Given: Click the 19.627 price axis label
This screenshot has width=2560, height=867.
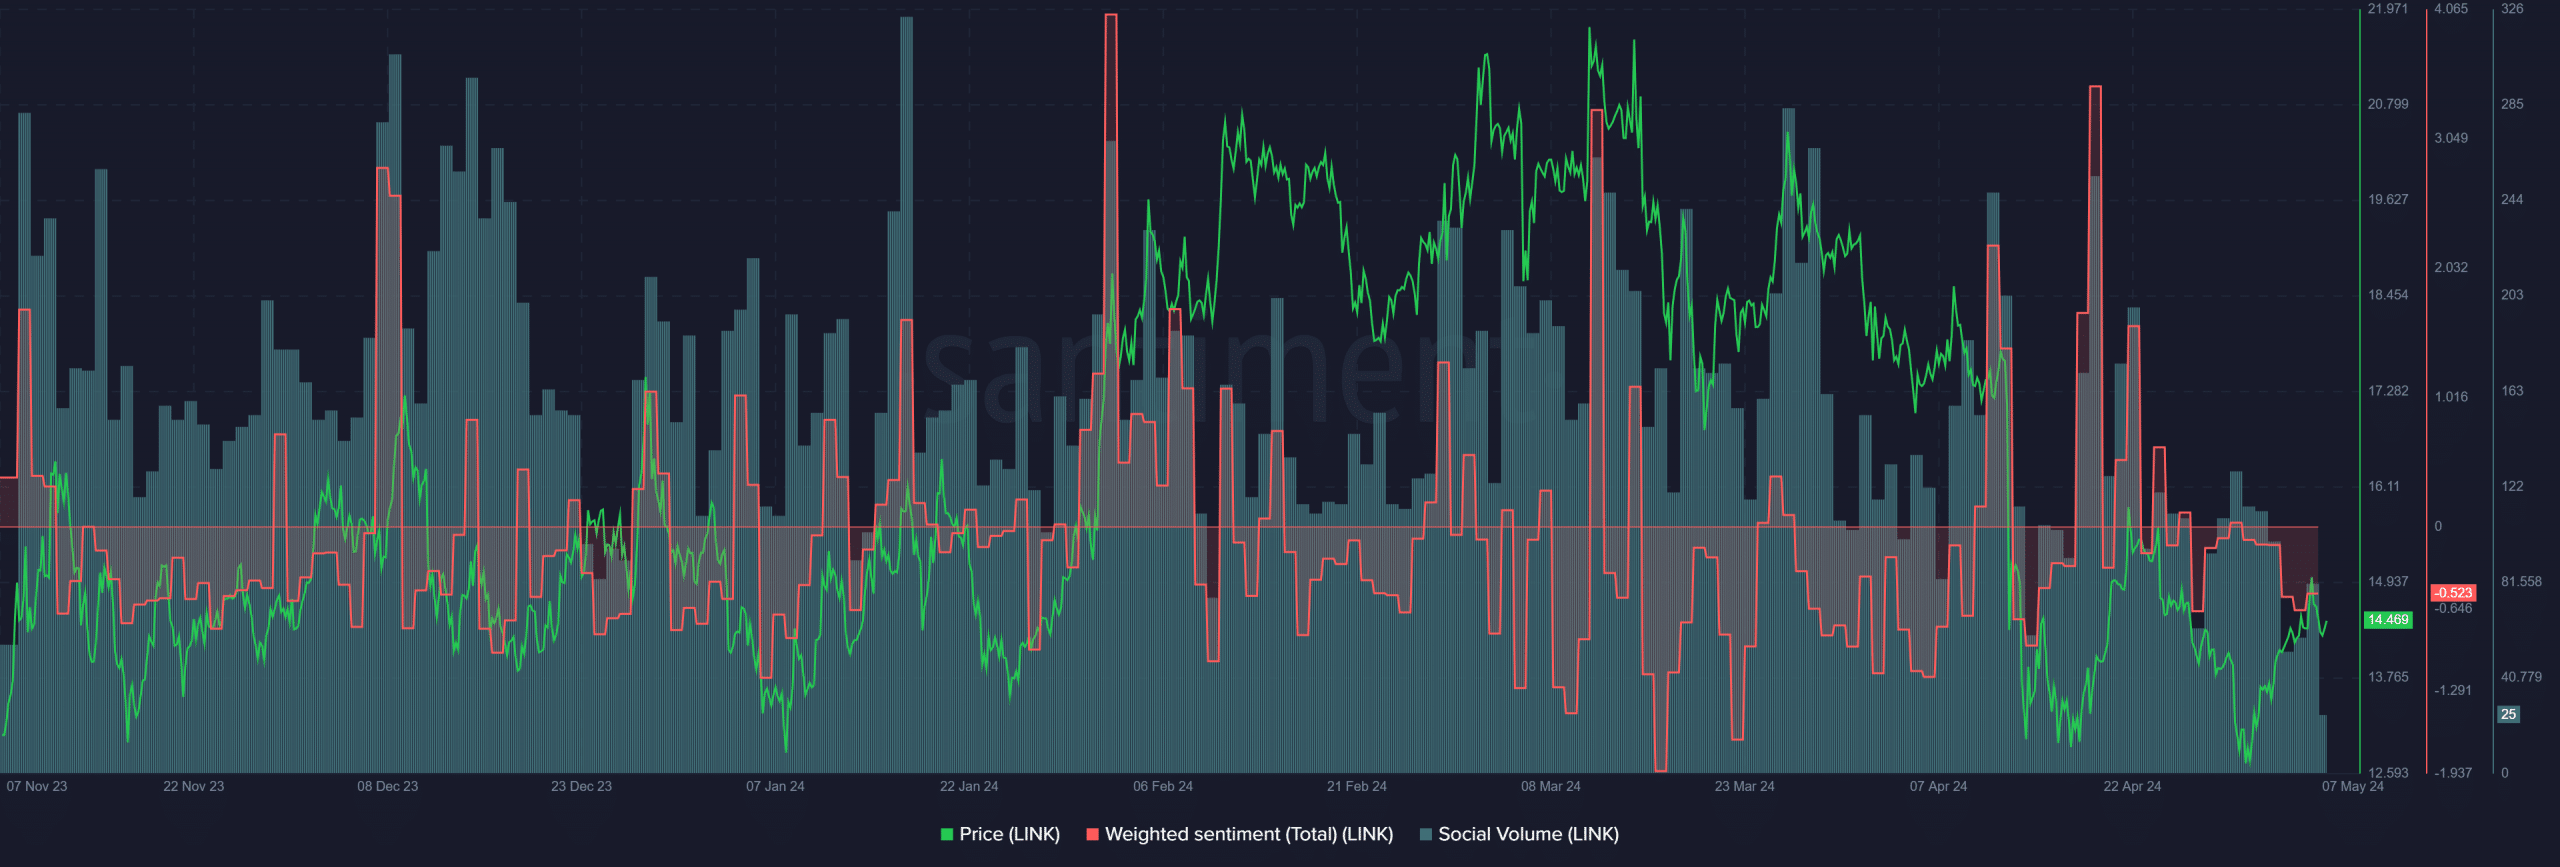Looking at the screenshot, I should tap(2388, 200).
